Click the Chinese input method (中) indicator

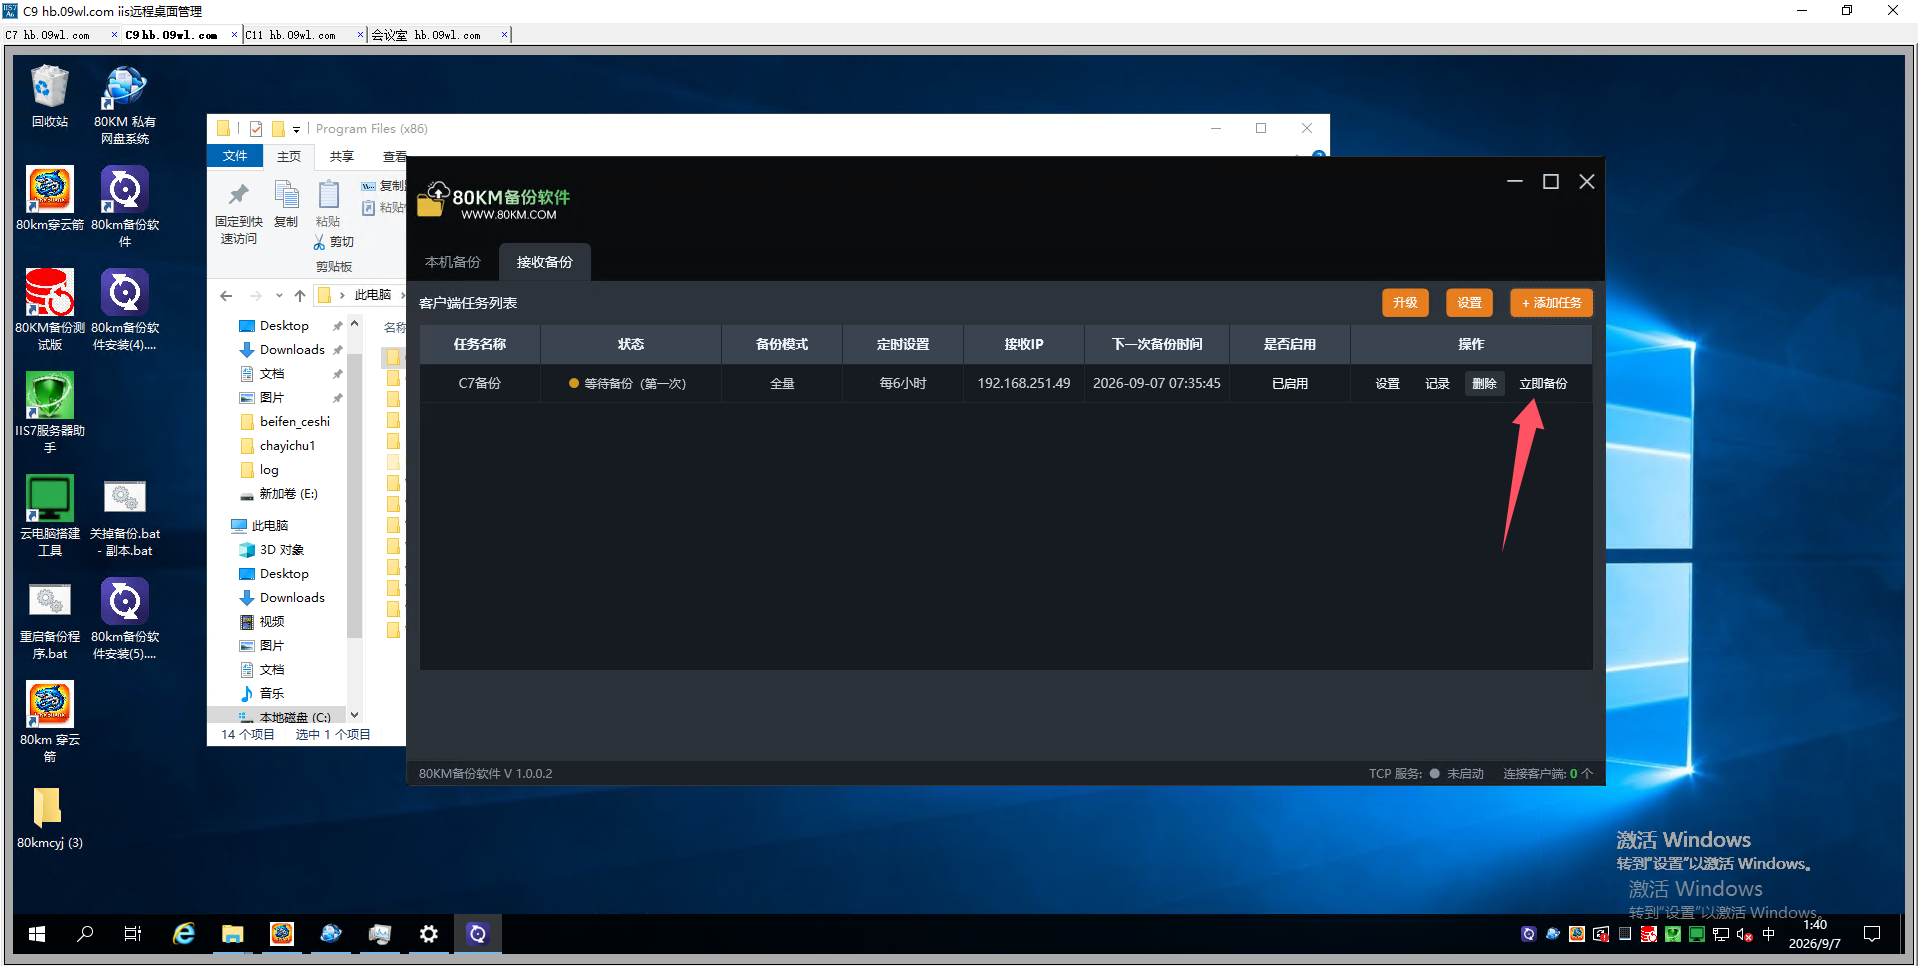click(1768, 934)
